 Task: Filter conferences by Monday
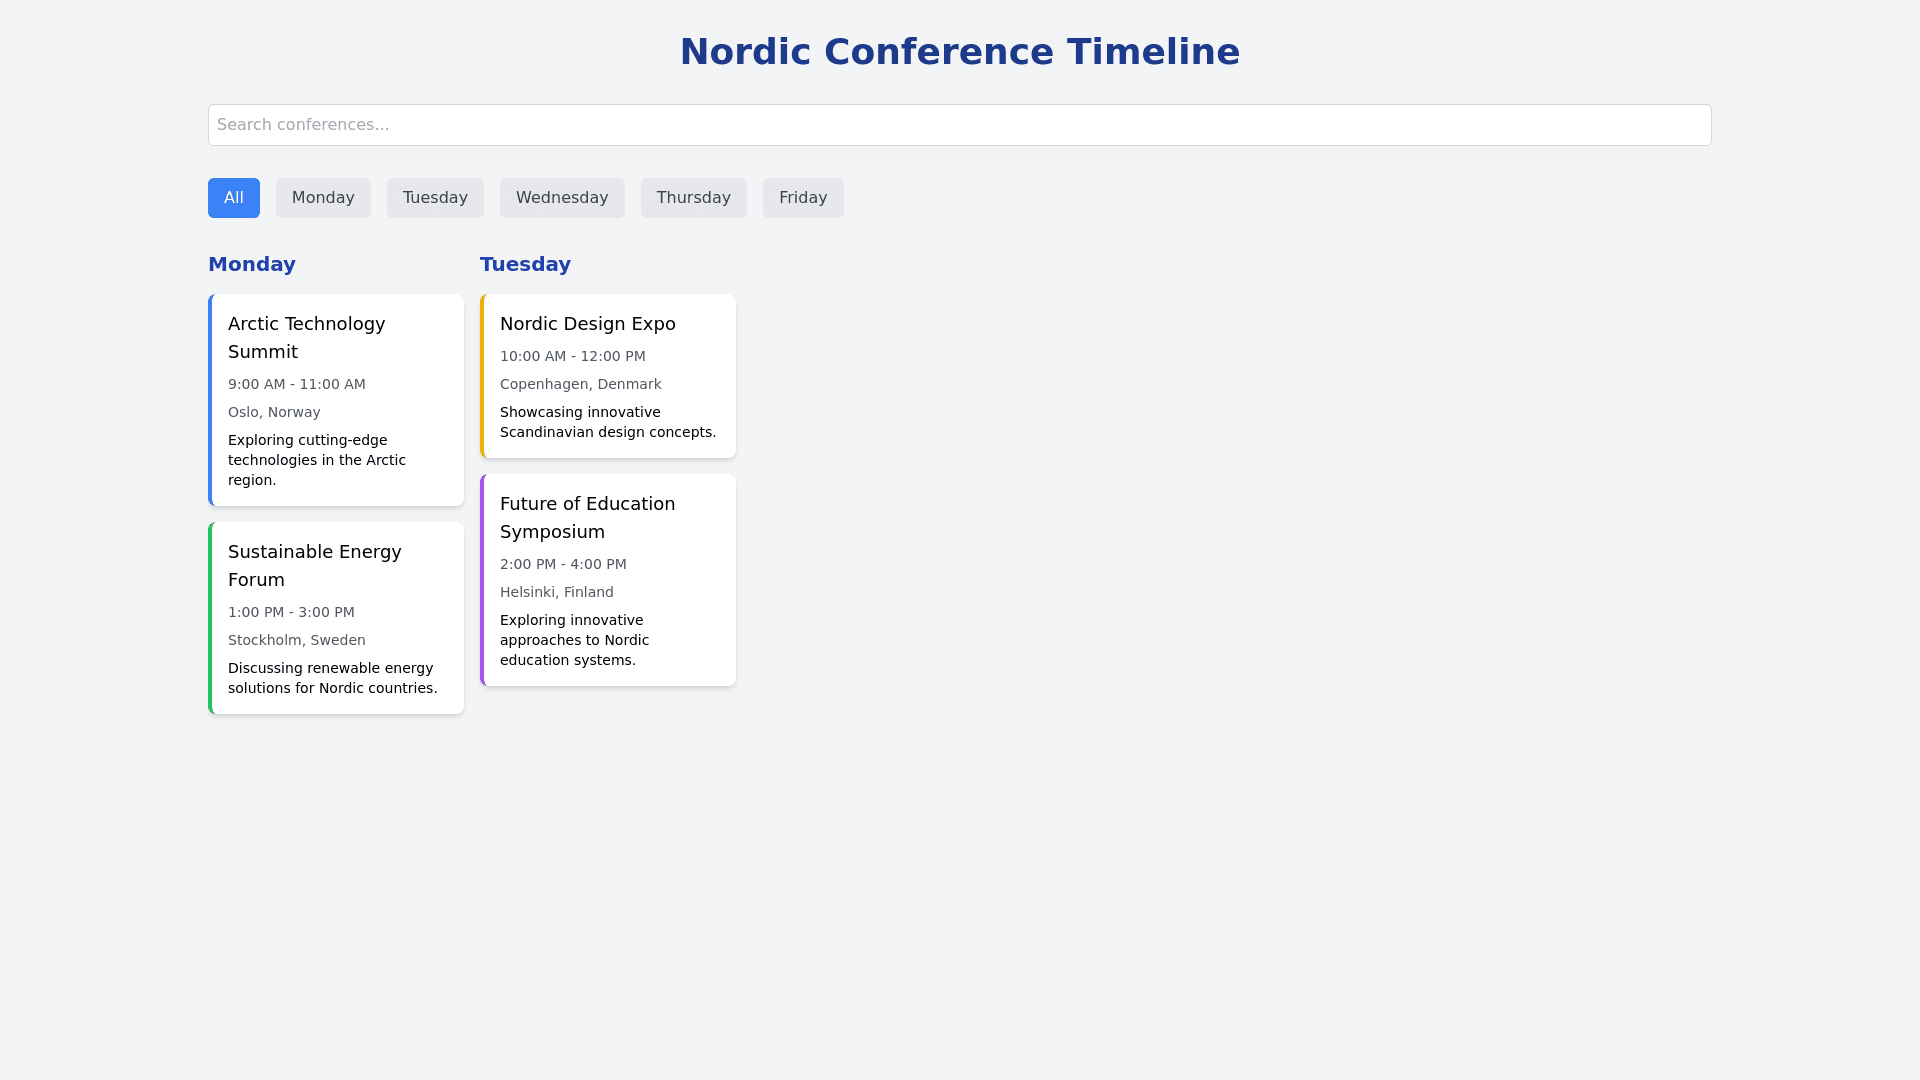(x=323, y=198)
